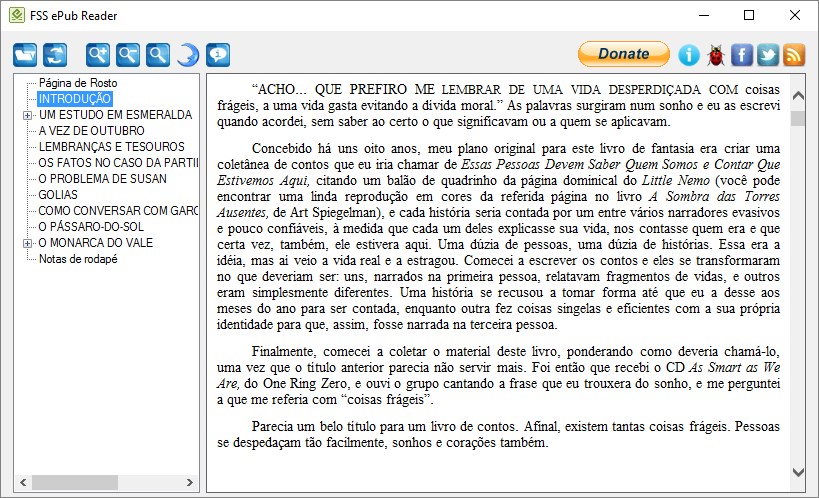819x498 pixels.
Task: Open Notas de rodapé entry
Action: coord(78,259)
